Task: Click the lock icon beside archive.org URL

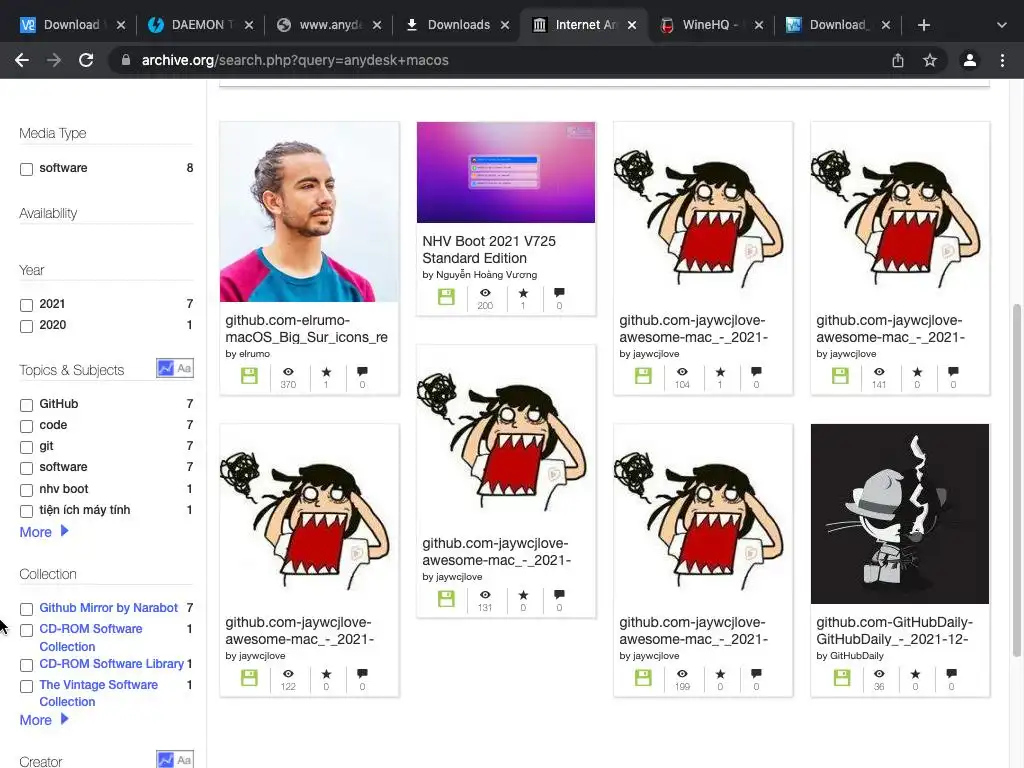Action: tap(125, 60)
